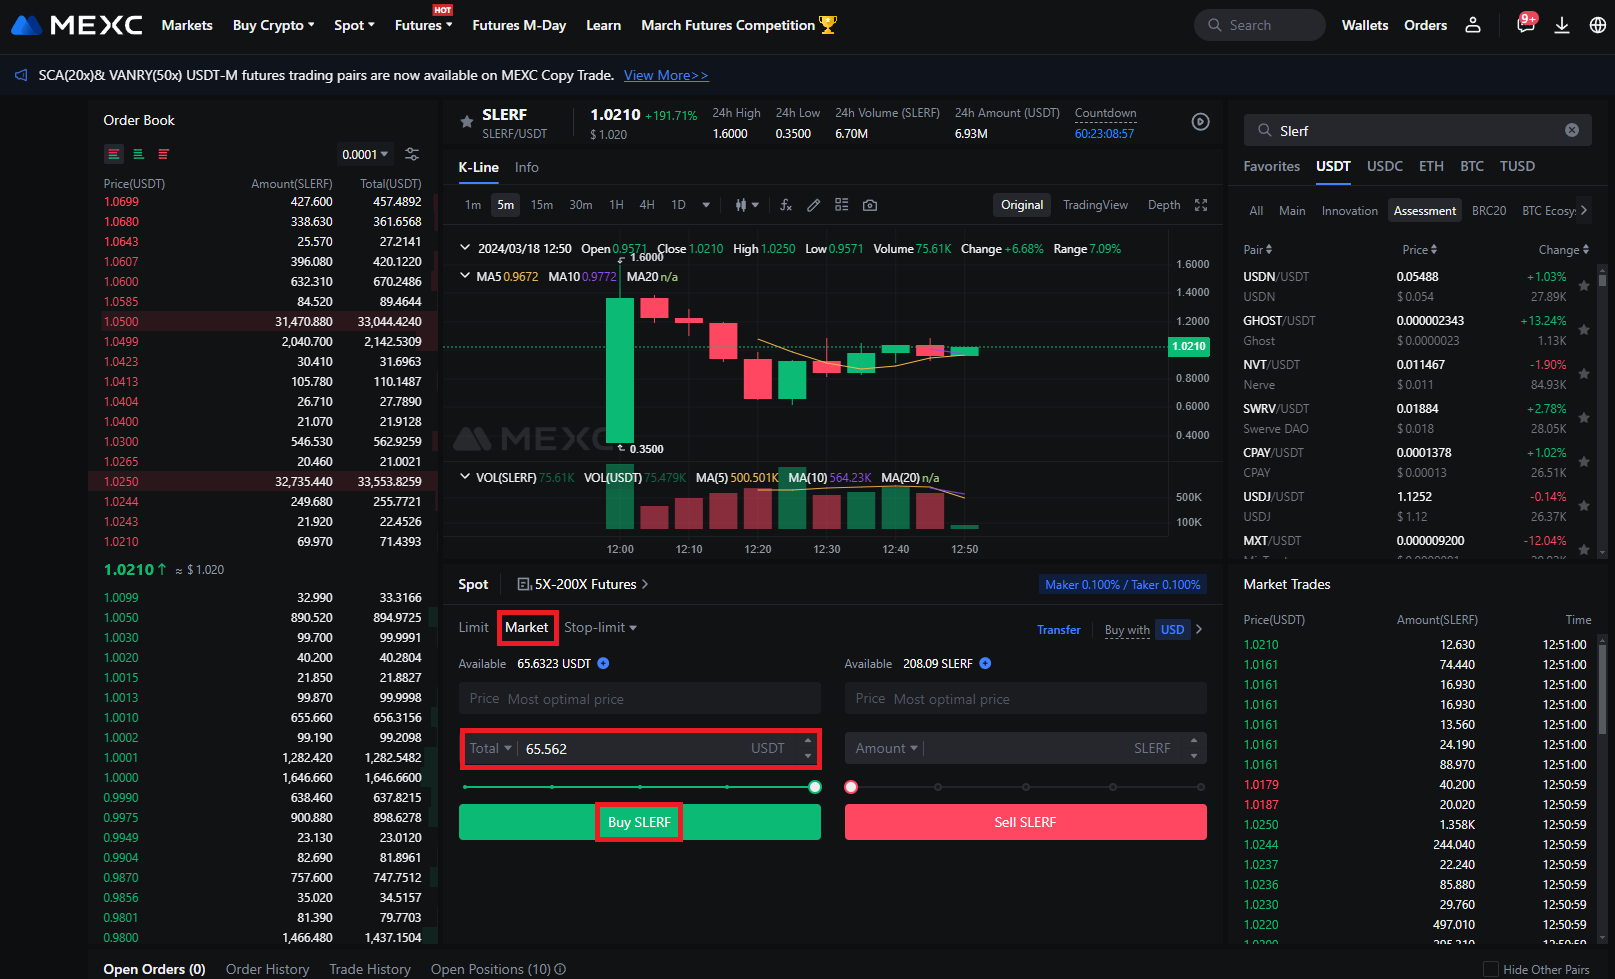The height and width of the screenshot is (979, 1615).
Task: Click the plus icon next to available USDT
Action: (603, 664)
